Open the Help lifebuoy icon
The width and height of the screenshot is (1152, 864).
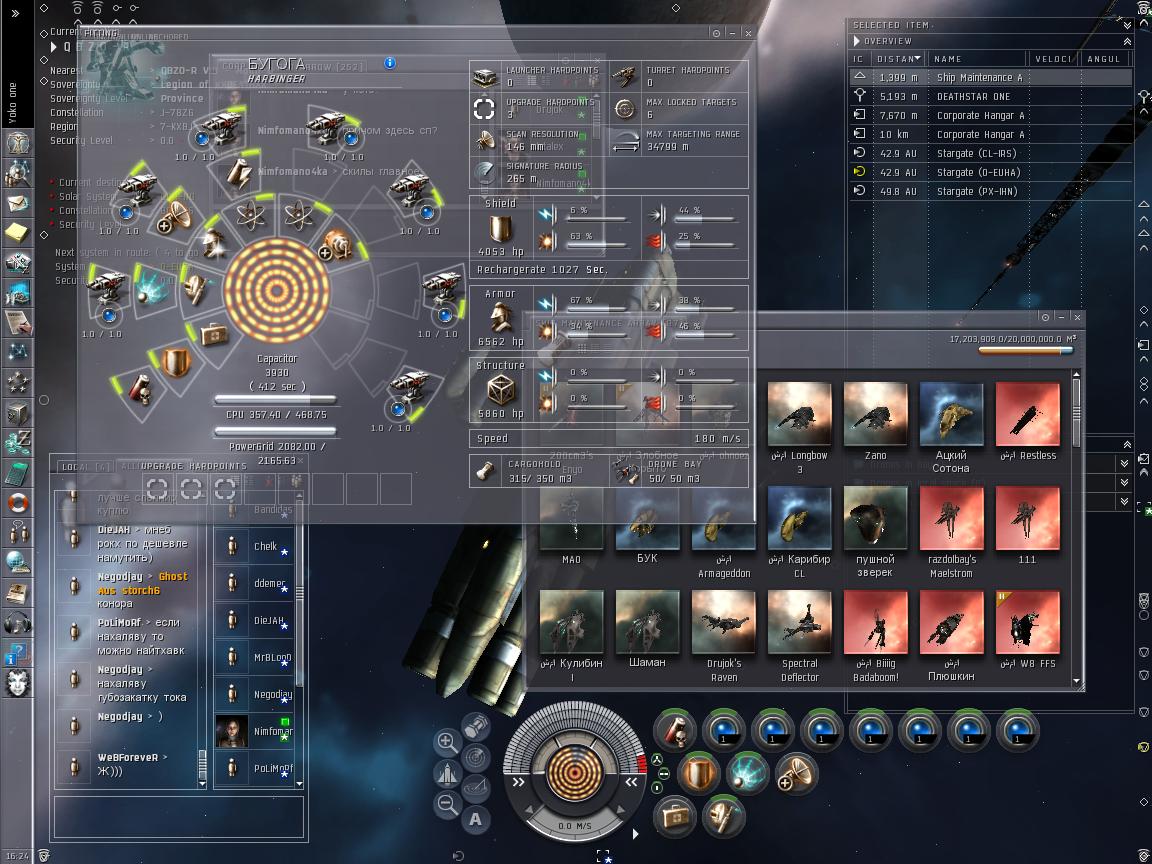pos(16,503)
